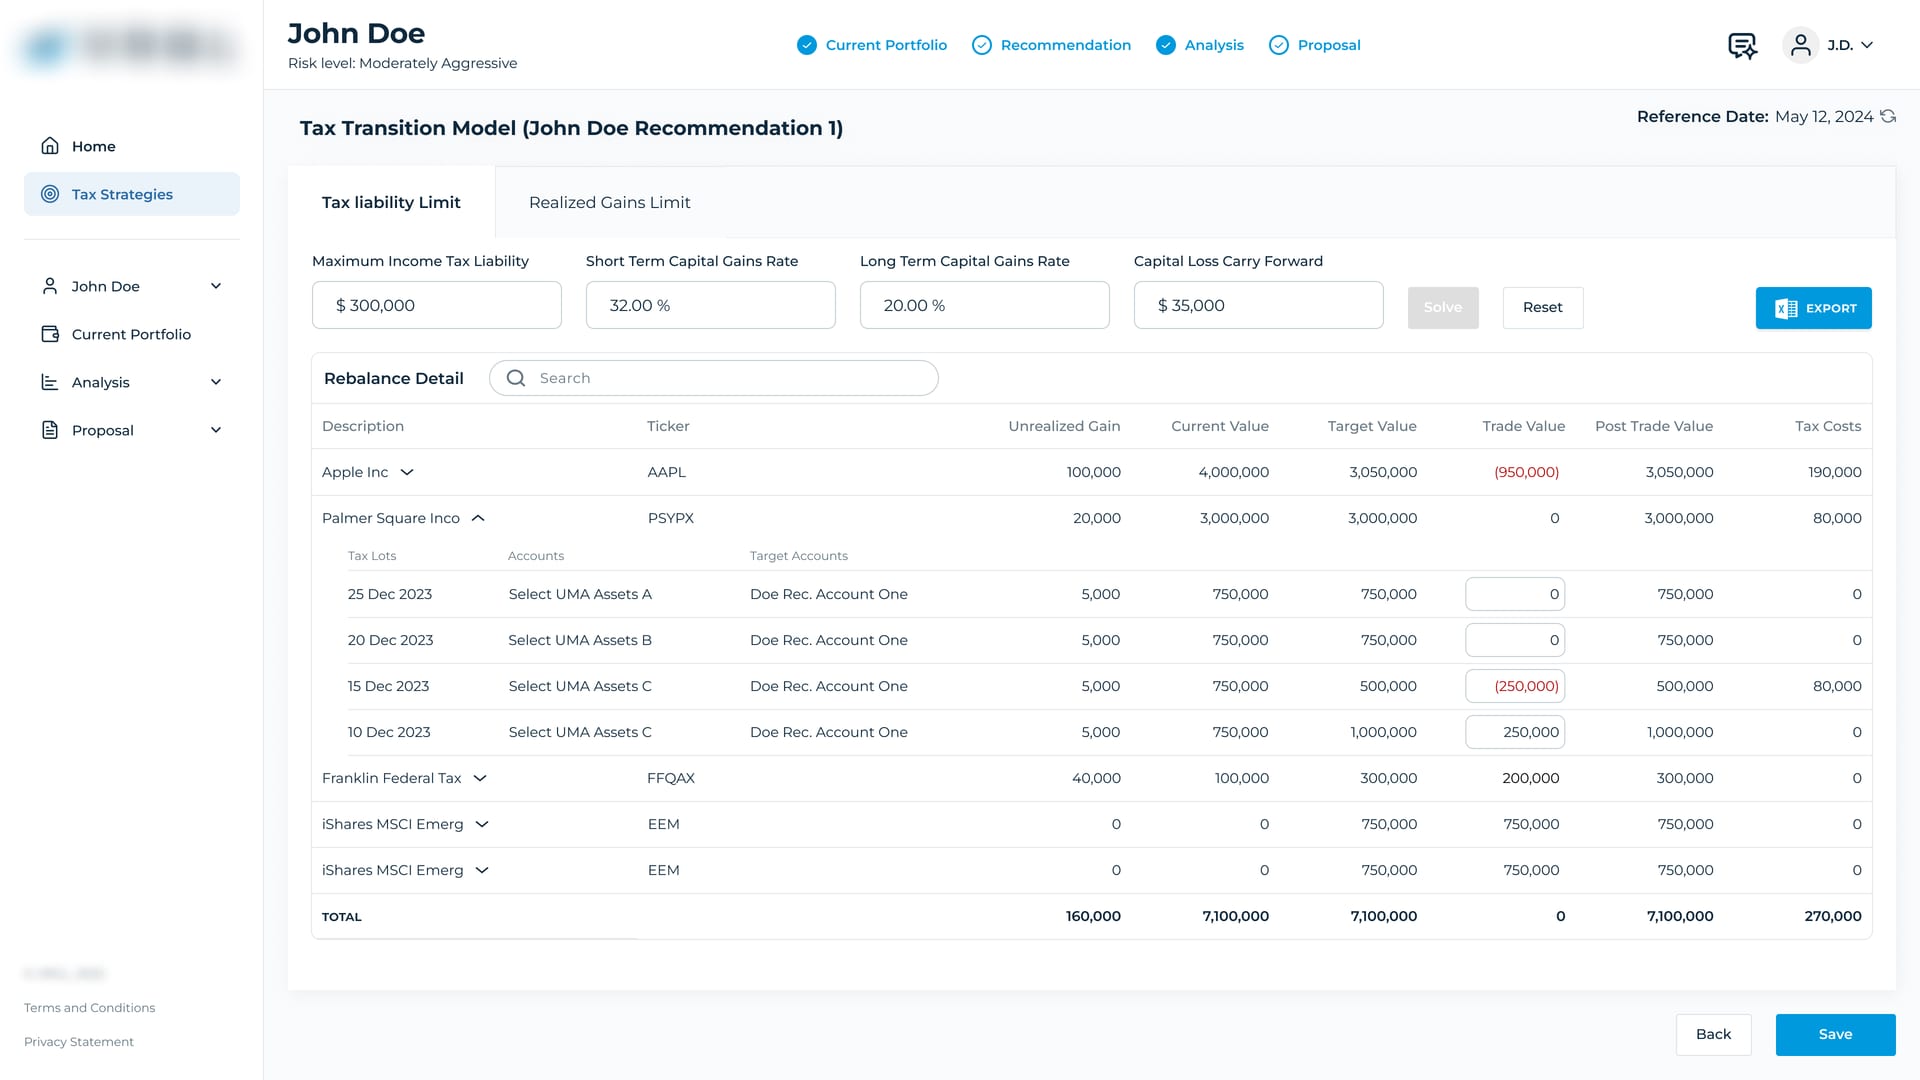Expand the first iShares MSCI Emerg row
This screenshot has height=1080, width=1920.
click(x=482, y=824)
